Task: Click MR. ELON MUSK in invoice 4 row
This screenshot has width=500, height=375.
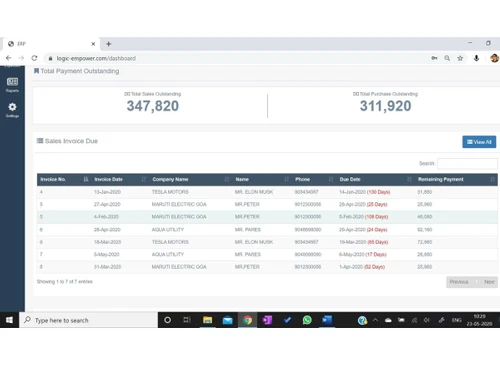Action: [254, 192]
